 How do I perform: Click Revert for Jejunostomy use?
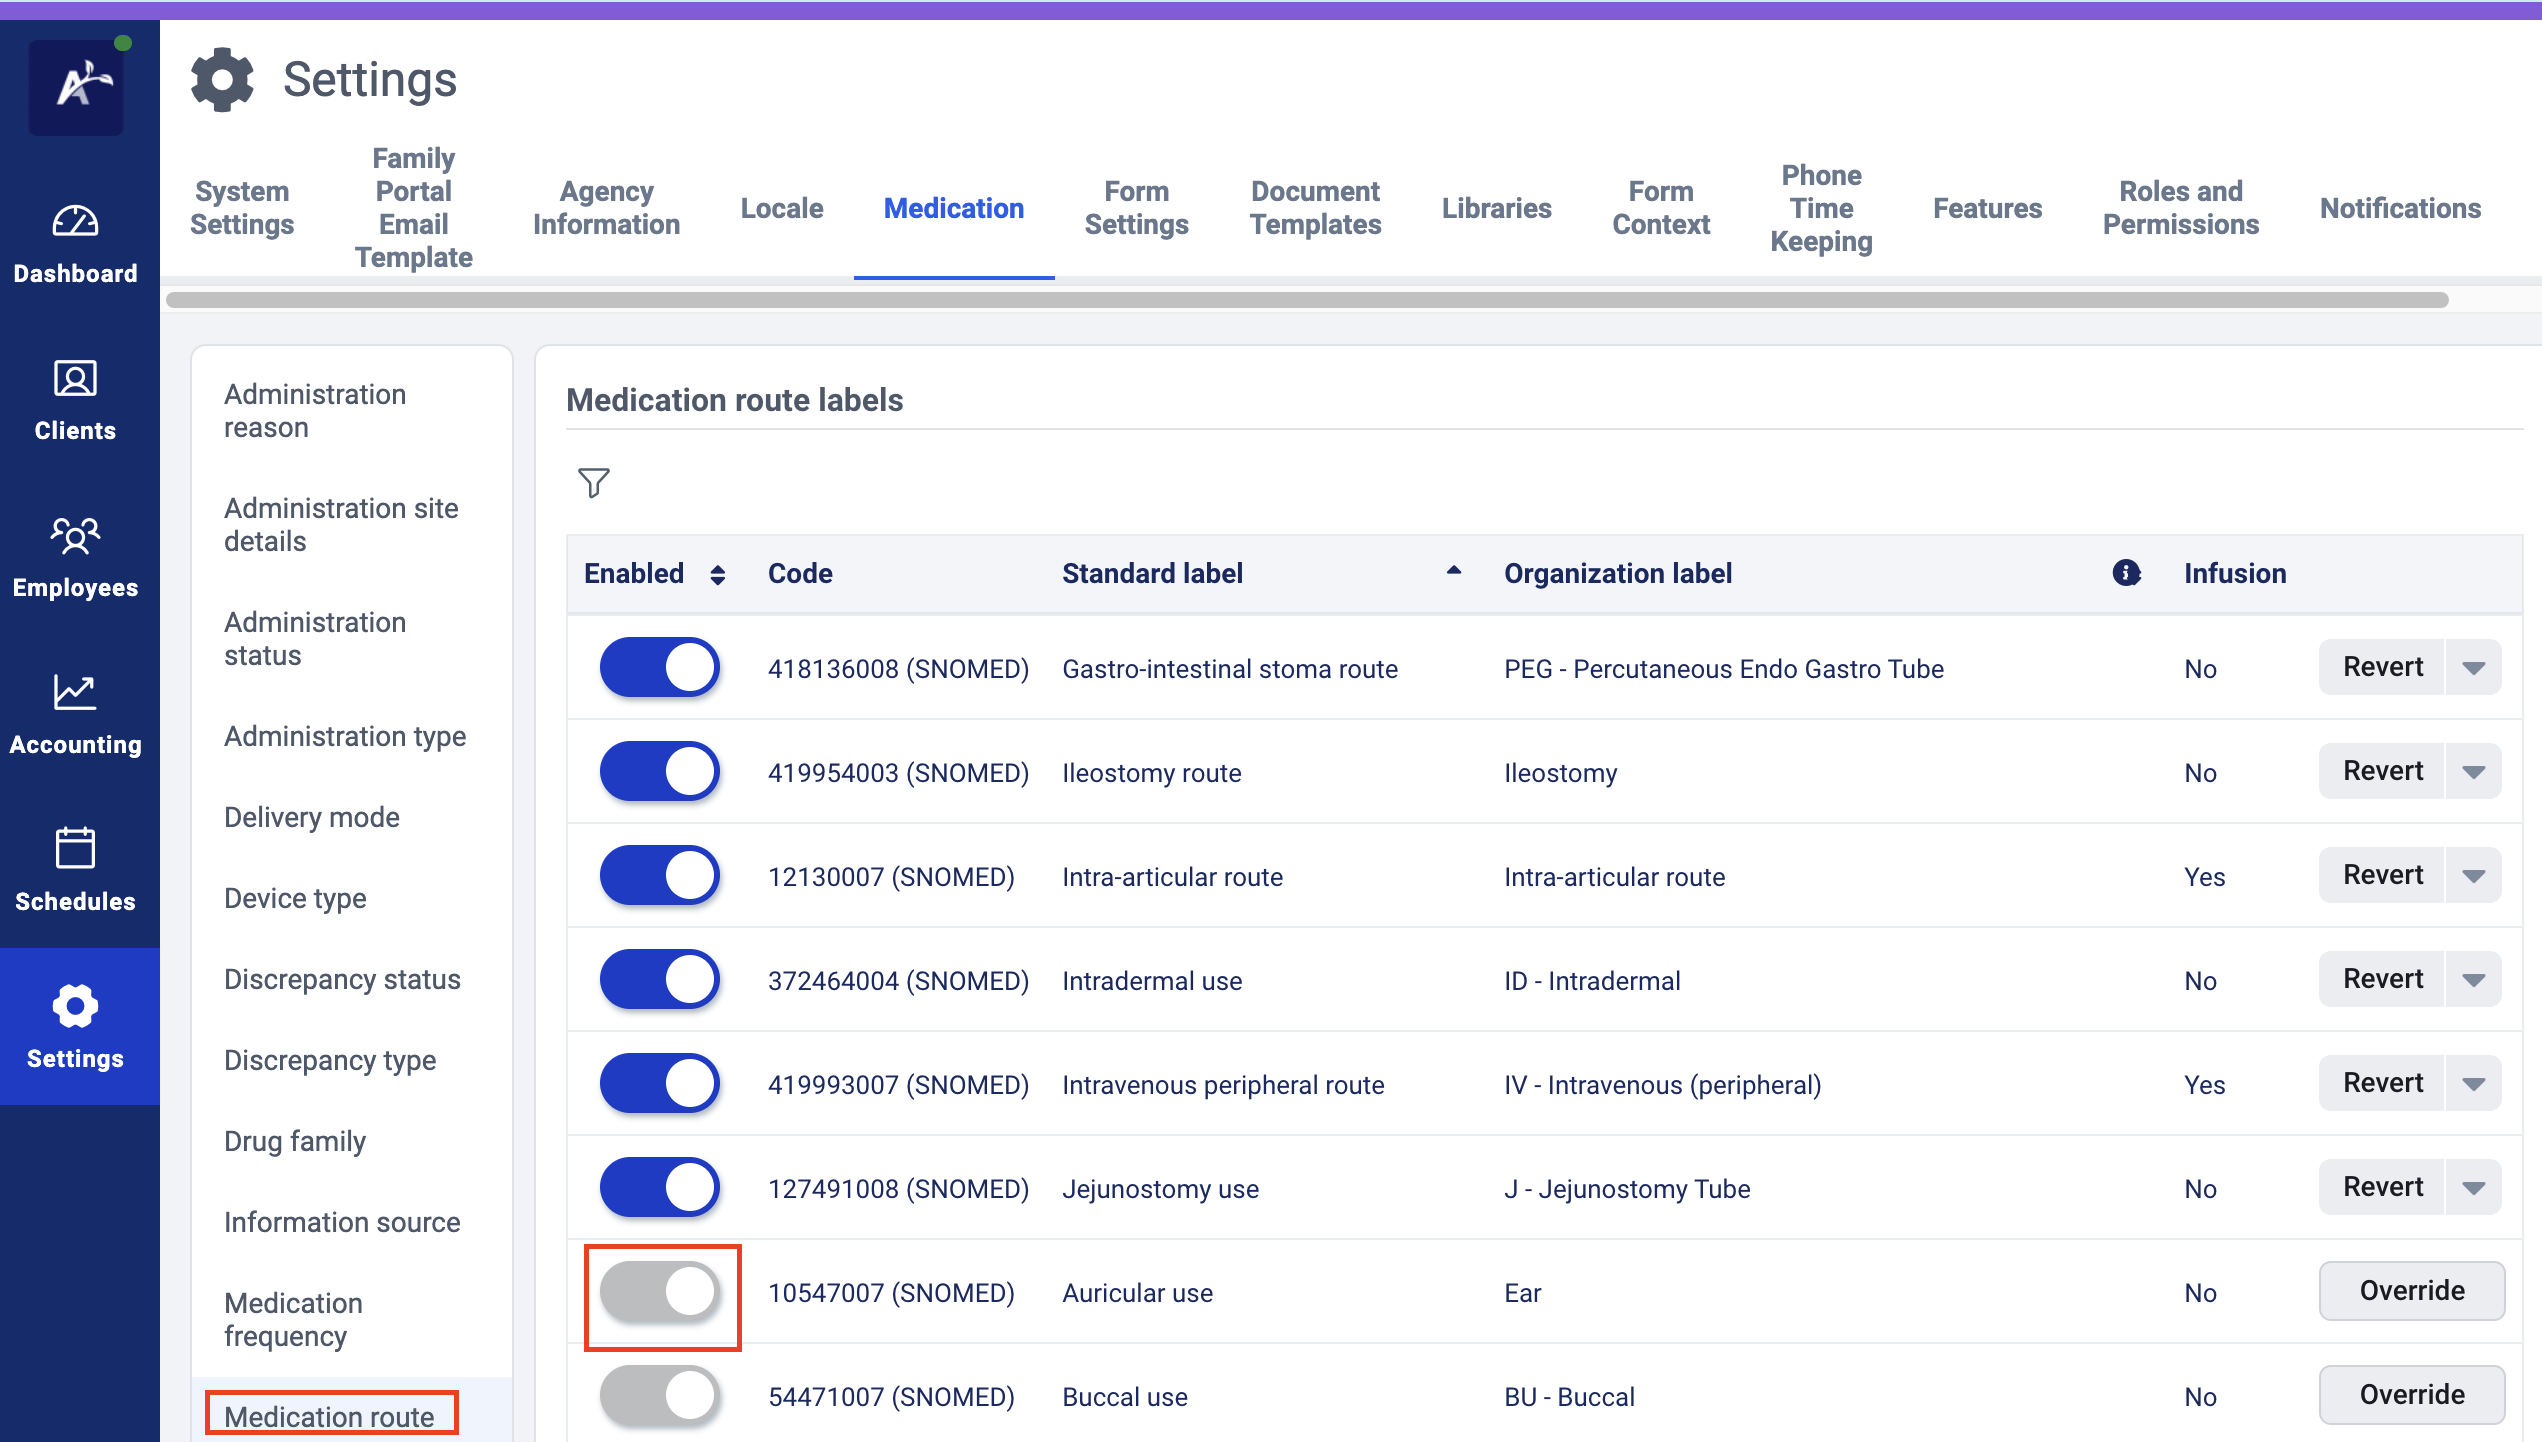coord(2382,1187)
